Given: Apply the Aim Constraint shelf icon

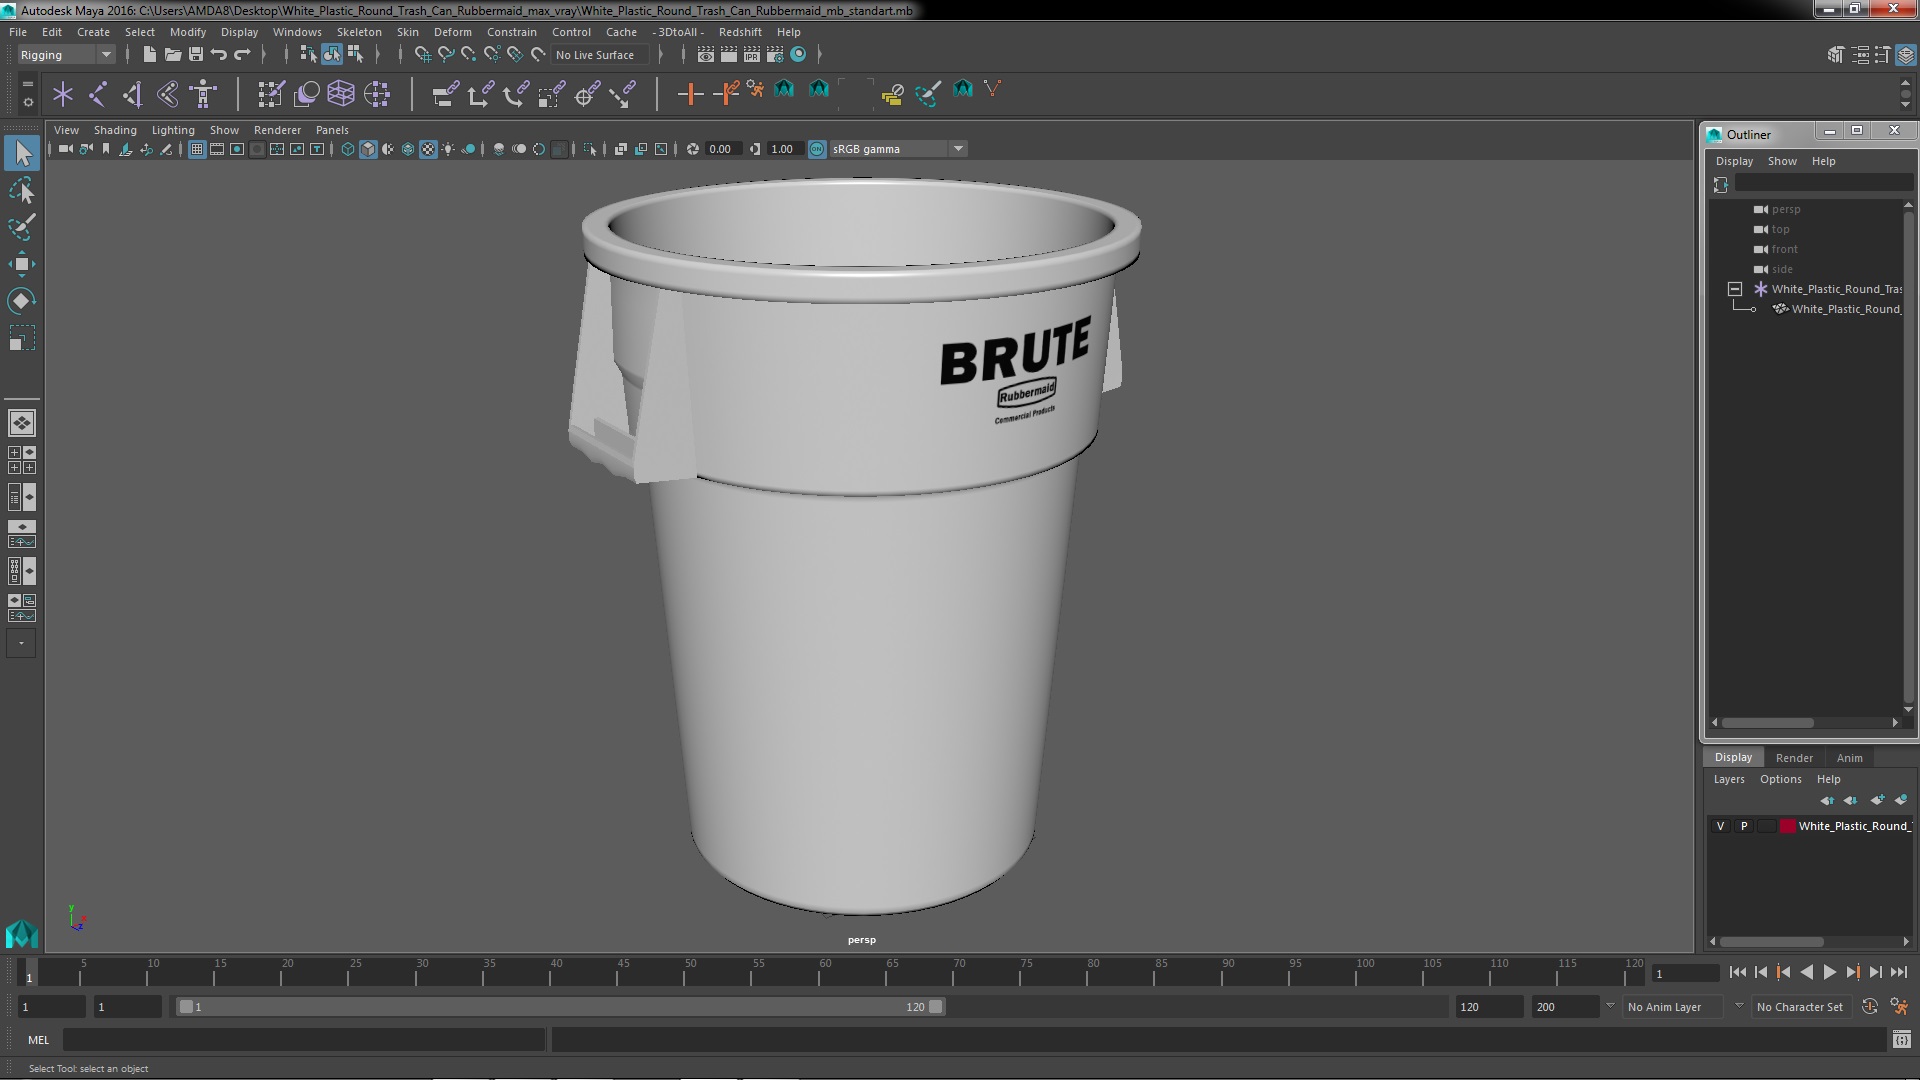Looking at the screenshot, I should [587, 94].
